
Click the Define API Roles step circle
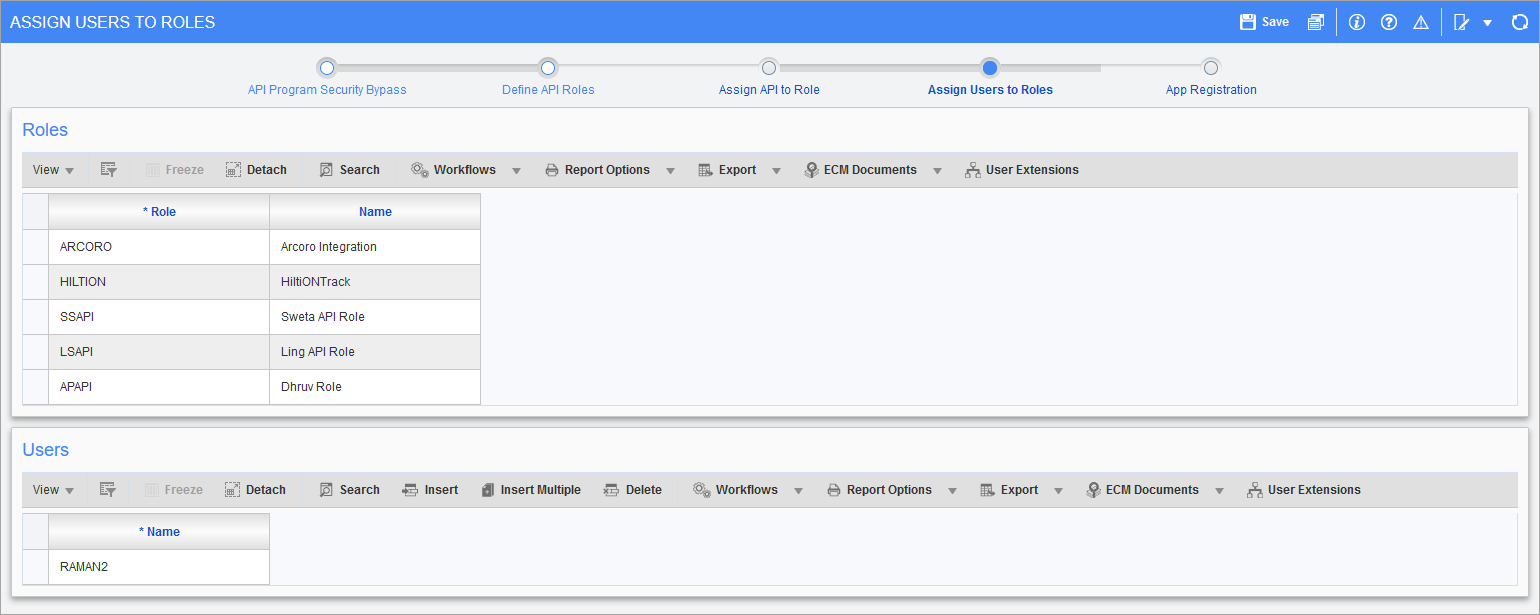tap(548, 68)
